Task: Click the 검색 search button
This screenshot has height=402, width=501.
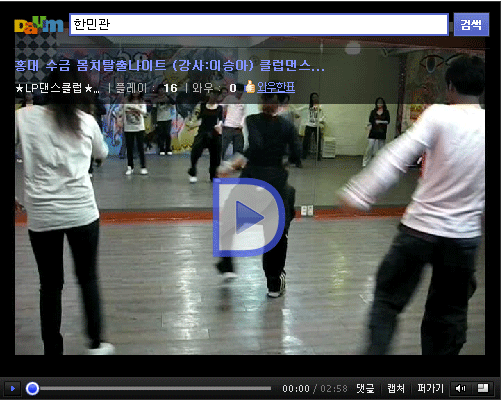Action: [471, 25]
